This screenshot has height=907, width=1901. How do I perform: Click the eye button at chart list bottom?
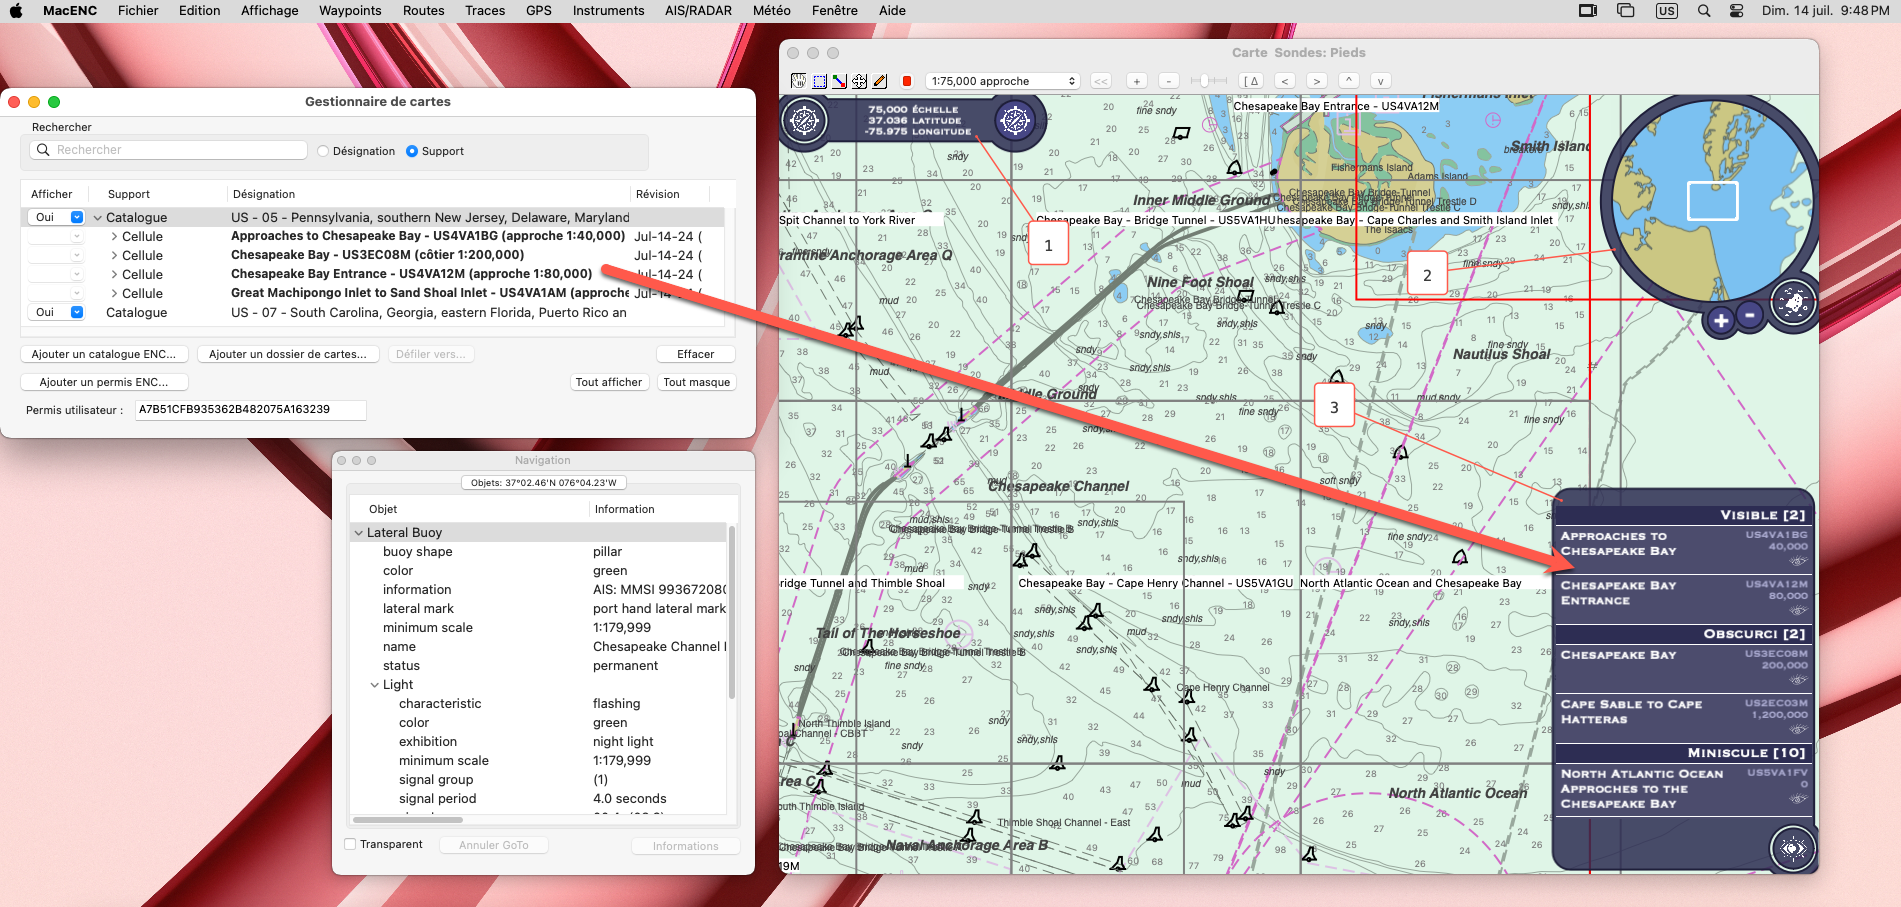[x=1792, y=849]
